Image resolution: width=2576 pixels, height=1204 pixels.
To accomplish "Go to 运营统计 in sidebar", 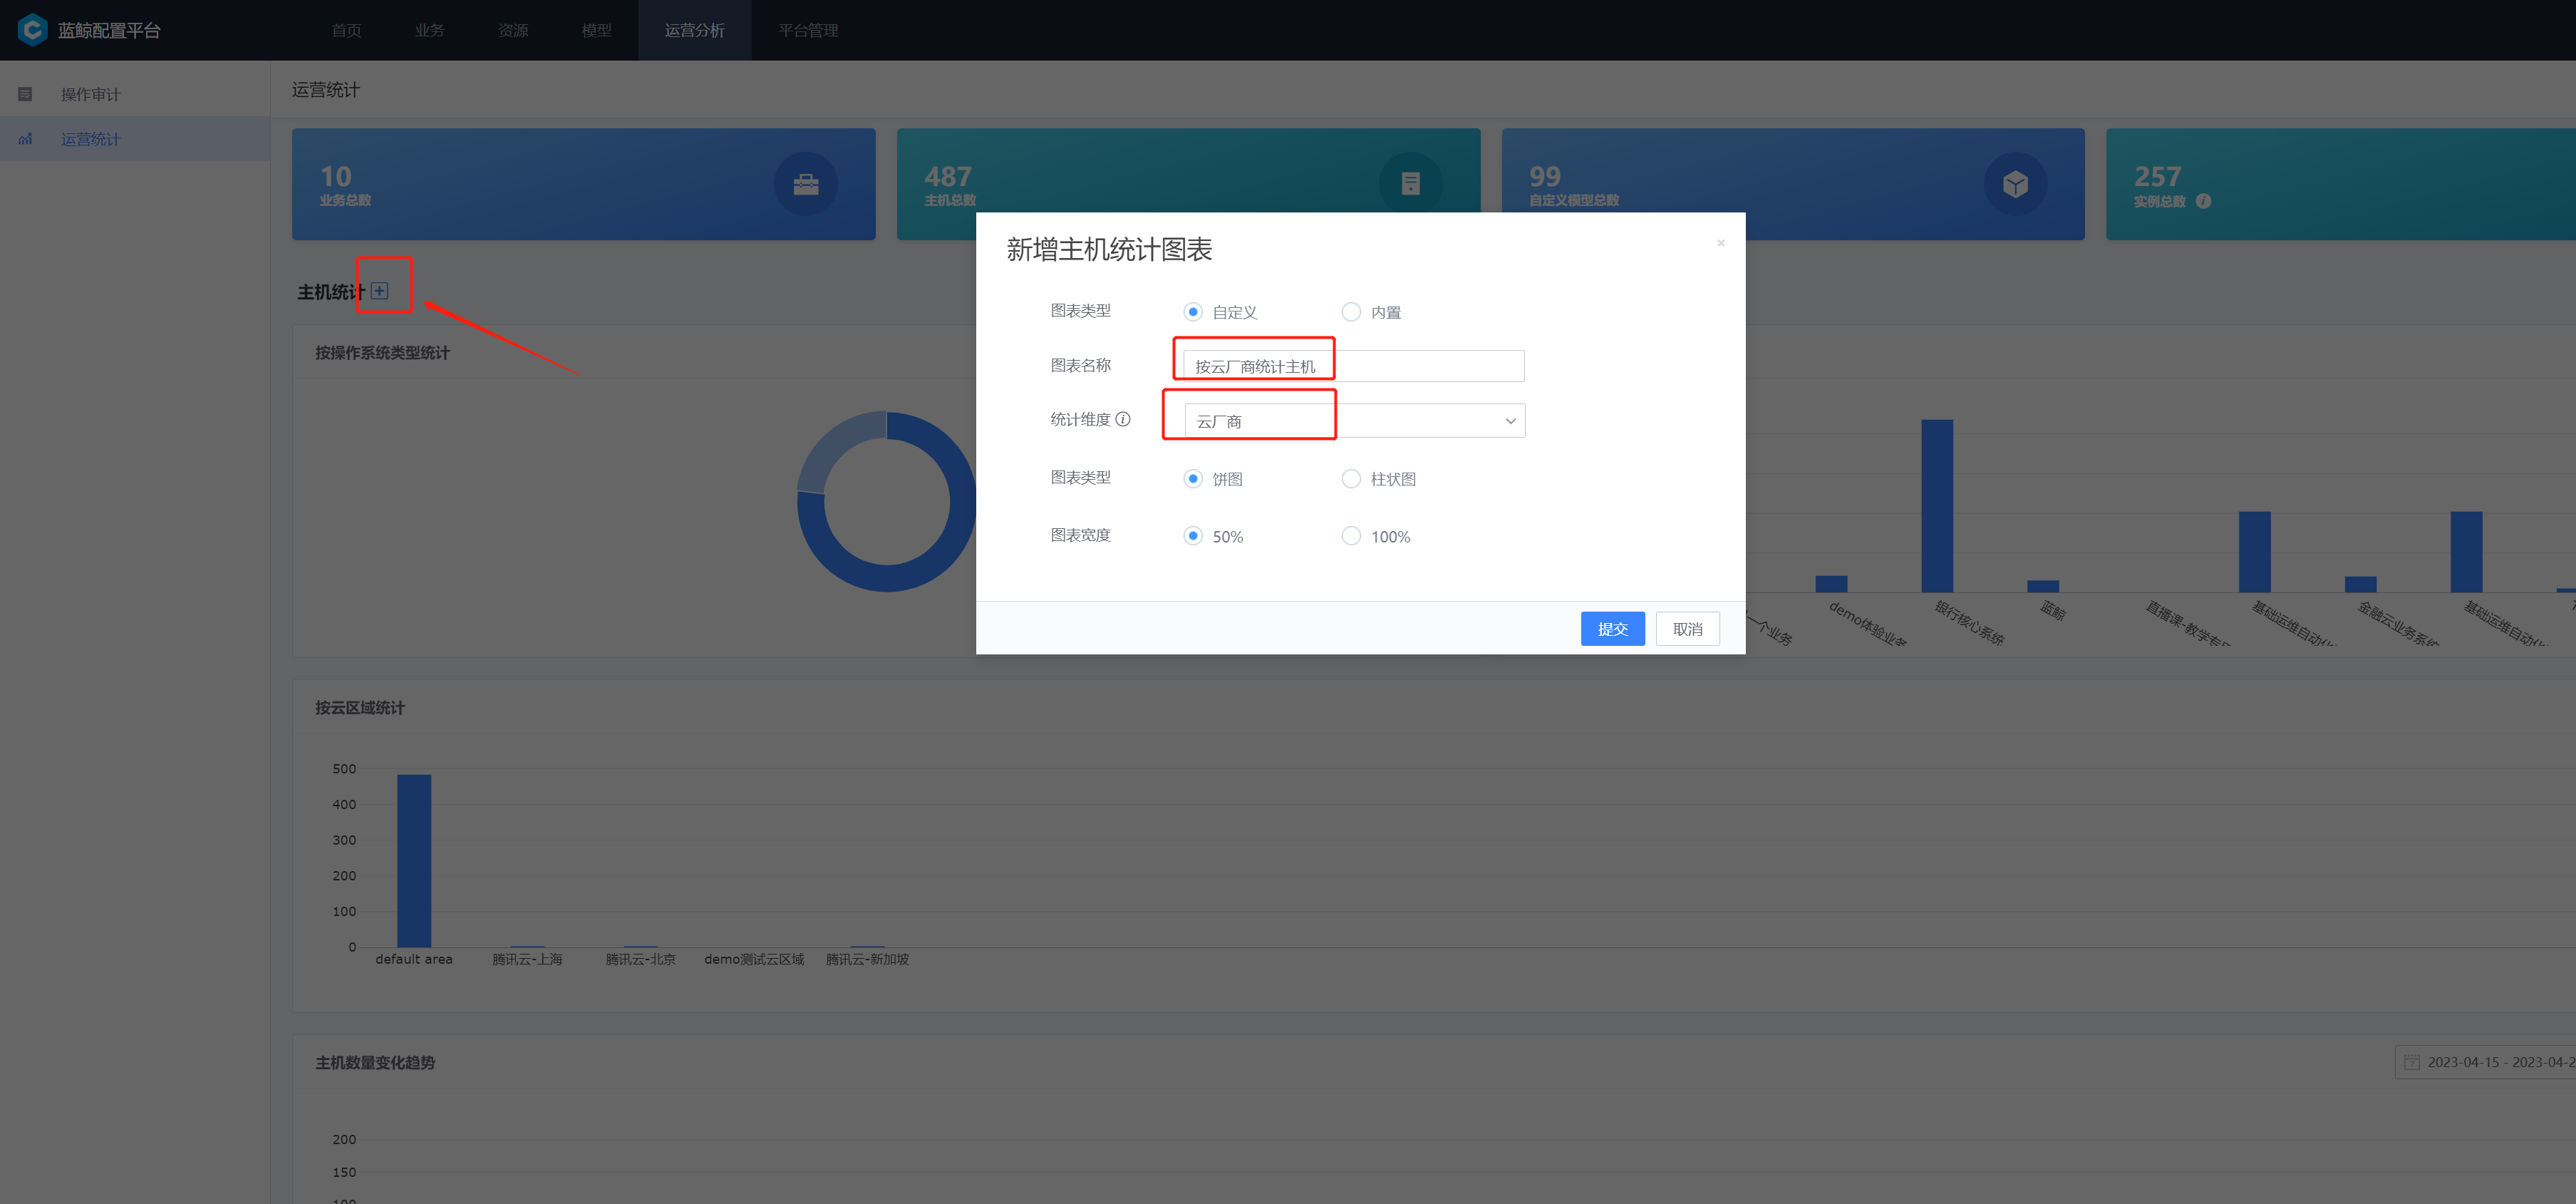I will click(135, 139).
